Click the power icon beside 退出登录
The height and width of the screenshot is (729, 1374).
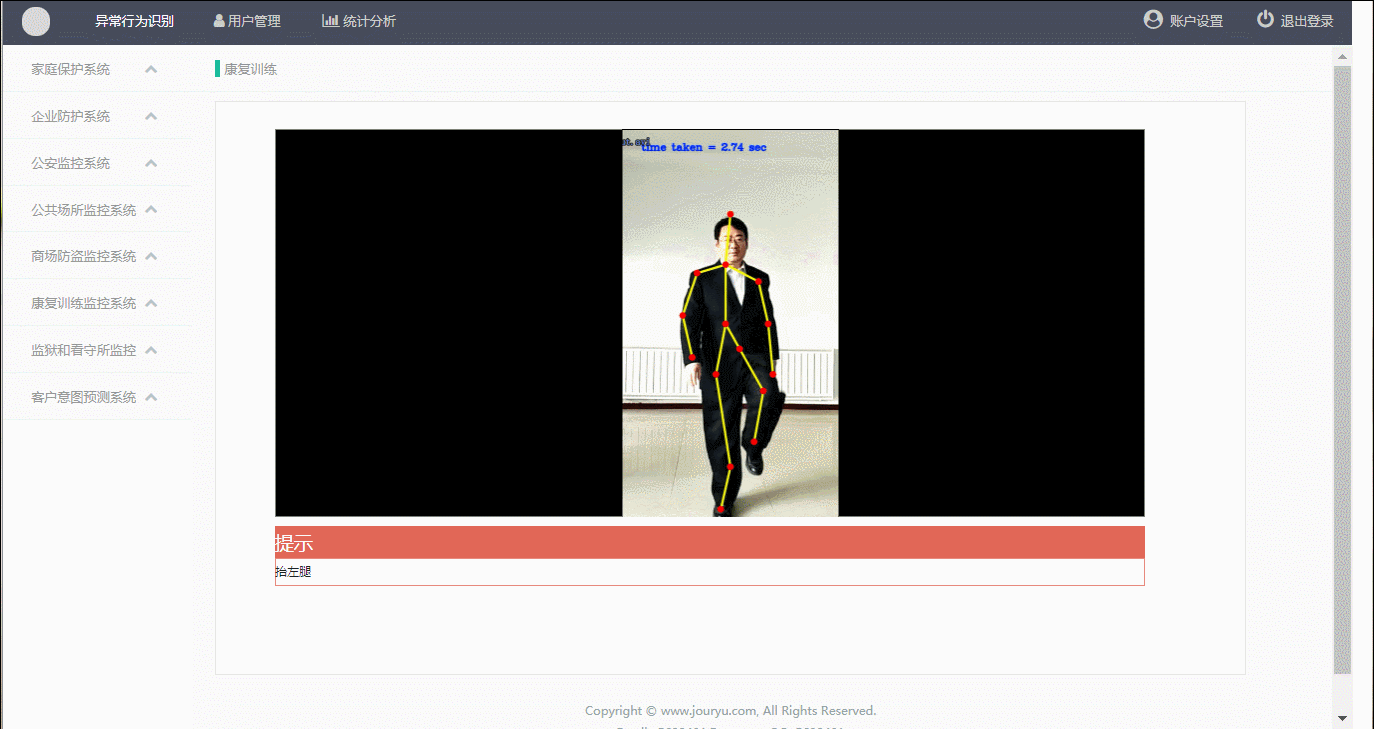(x=1265, y=20)
